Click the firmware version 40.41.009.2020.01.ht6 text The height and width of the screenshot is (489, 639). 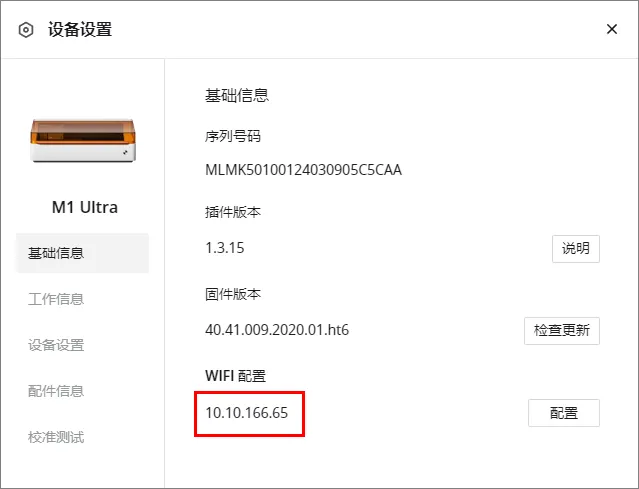tap(277, 330)
